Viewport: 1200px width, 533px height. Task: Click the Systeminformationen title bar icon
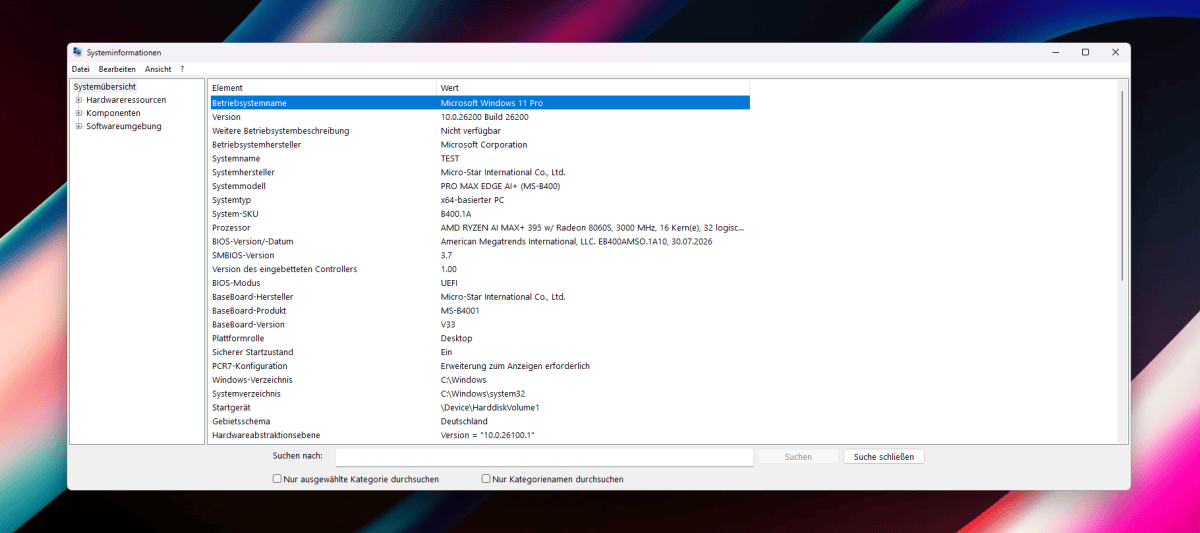point(77,52)
